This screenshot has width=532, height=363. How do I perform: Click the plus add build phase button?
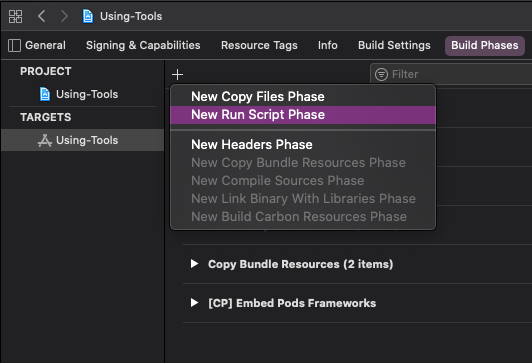177,74
